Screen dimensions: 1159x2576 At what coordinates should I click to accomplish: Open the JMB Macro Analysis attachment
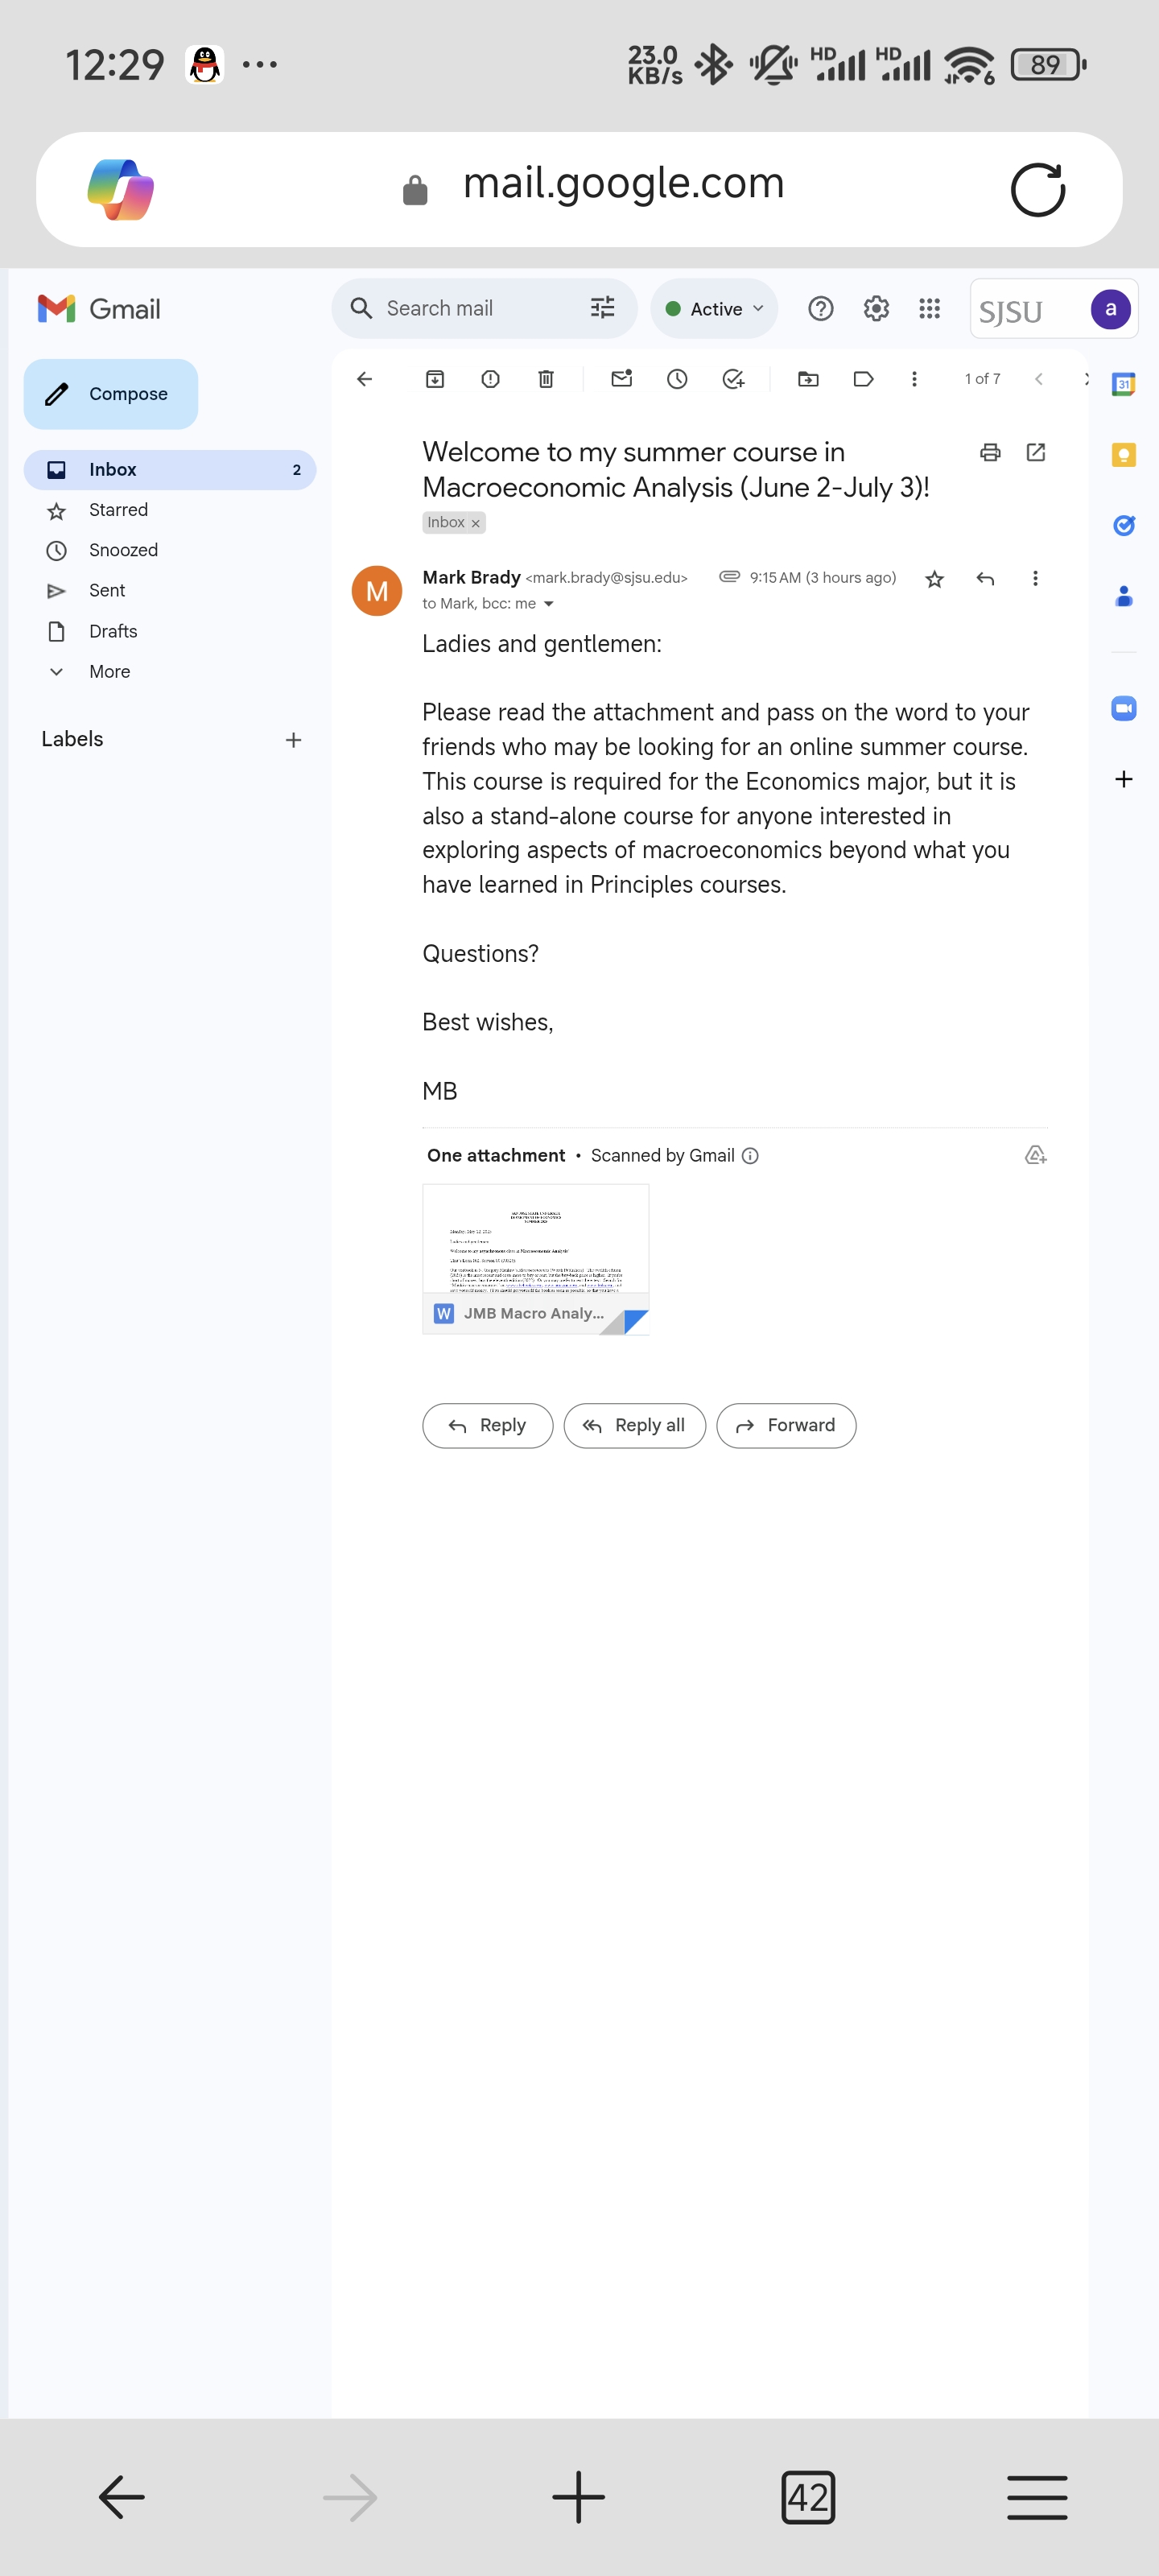(x=535, y=1258)
